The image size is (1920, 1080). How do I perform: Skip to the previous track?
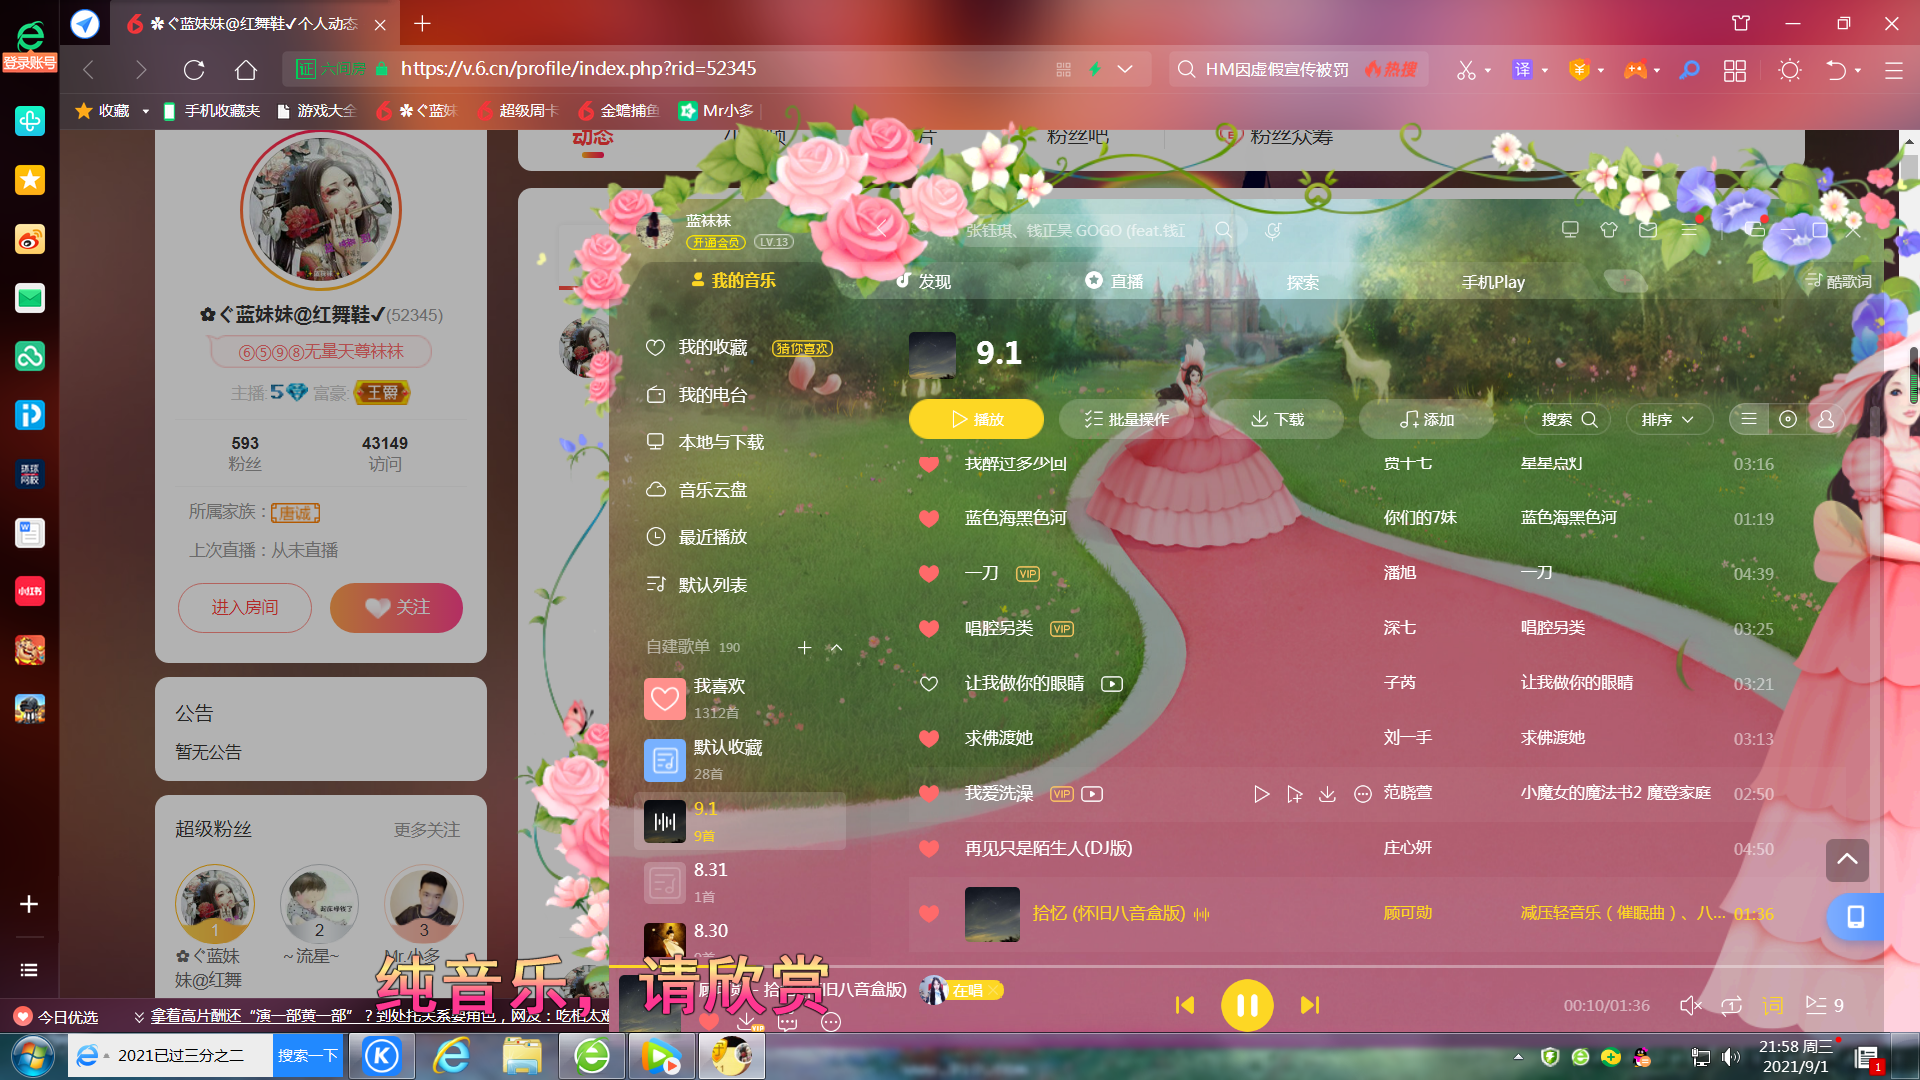pyautogui.click(x=1185, y=1005)
